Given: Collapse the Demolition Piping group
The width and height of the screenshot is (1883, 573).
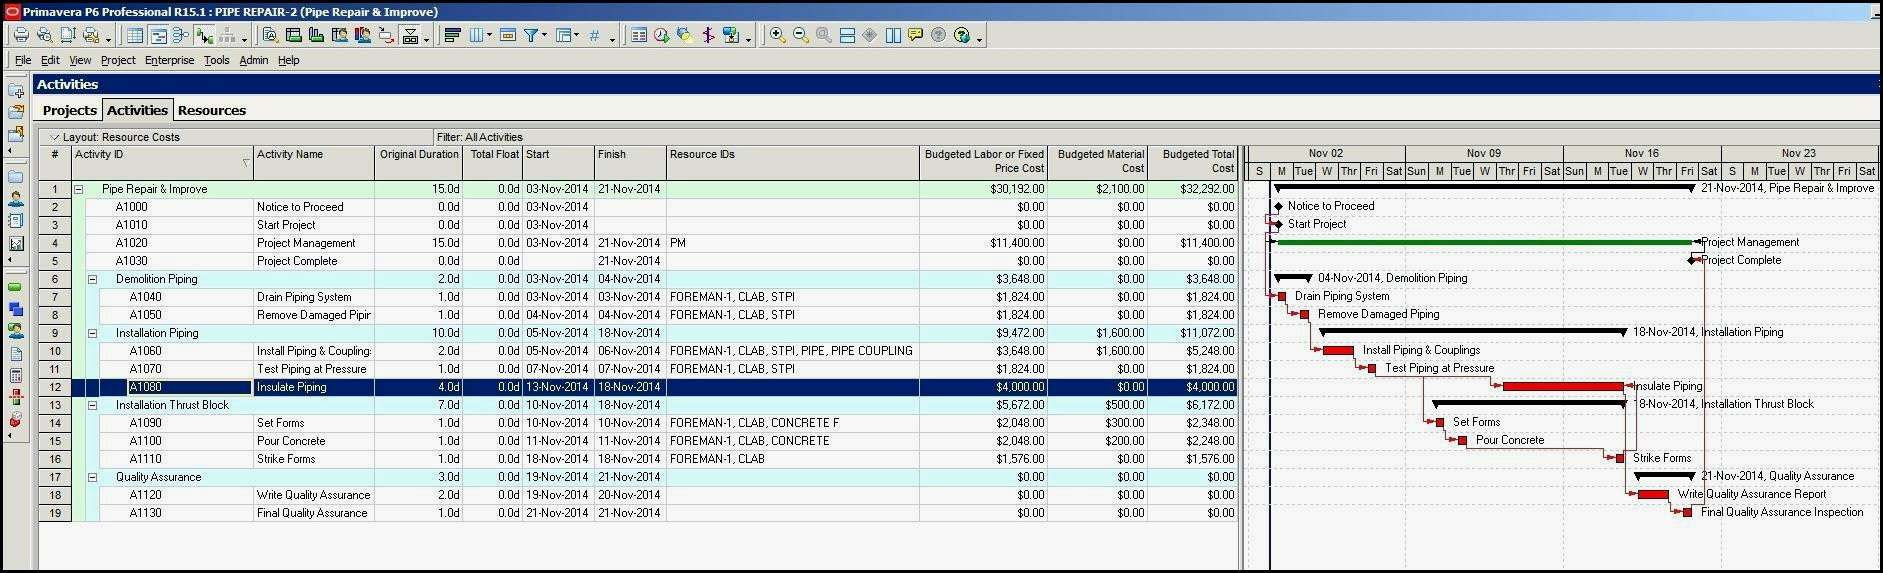Looking at the screenshot, I should [x=92, y=280].
